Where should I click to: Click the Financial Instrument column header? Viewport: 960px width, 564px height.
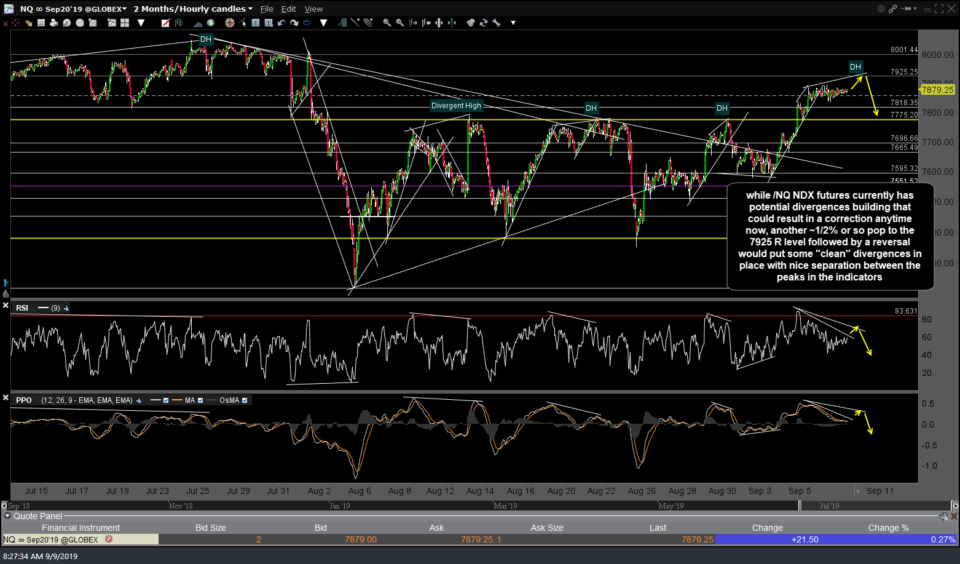pyautogui.click(x=80, y=528)
